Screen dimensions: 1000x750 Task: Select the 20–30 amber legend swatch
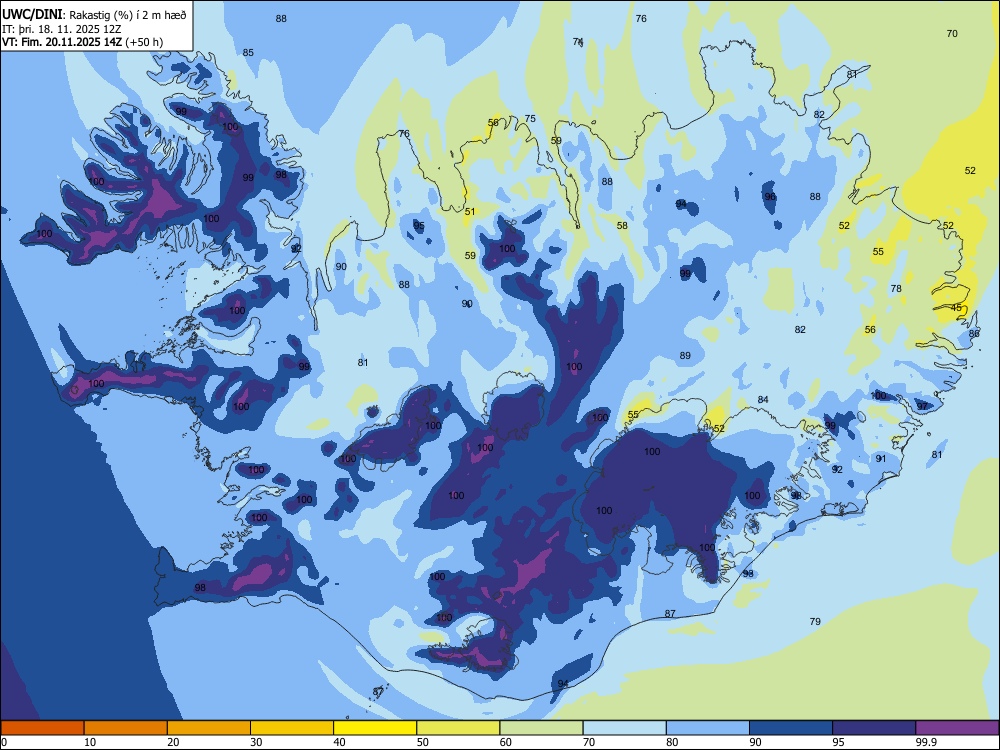[x=209, y=728]
